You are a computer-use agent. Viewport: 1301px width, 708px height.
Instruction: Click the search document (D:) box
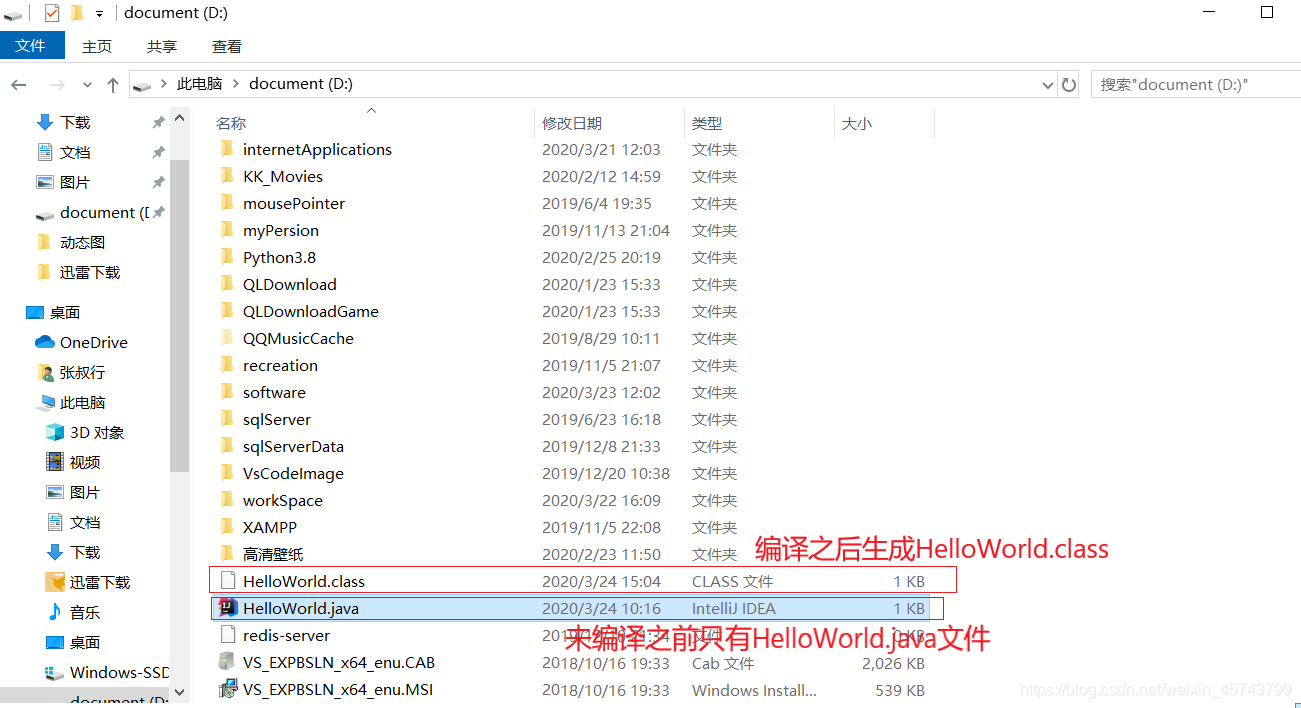tap(1195, 85)
